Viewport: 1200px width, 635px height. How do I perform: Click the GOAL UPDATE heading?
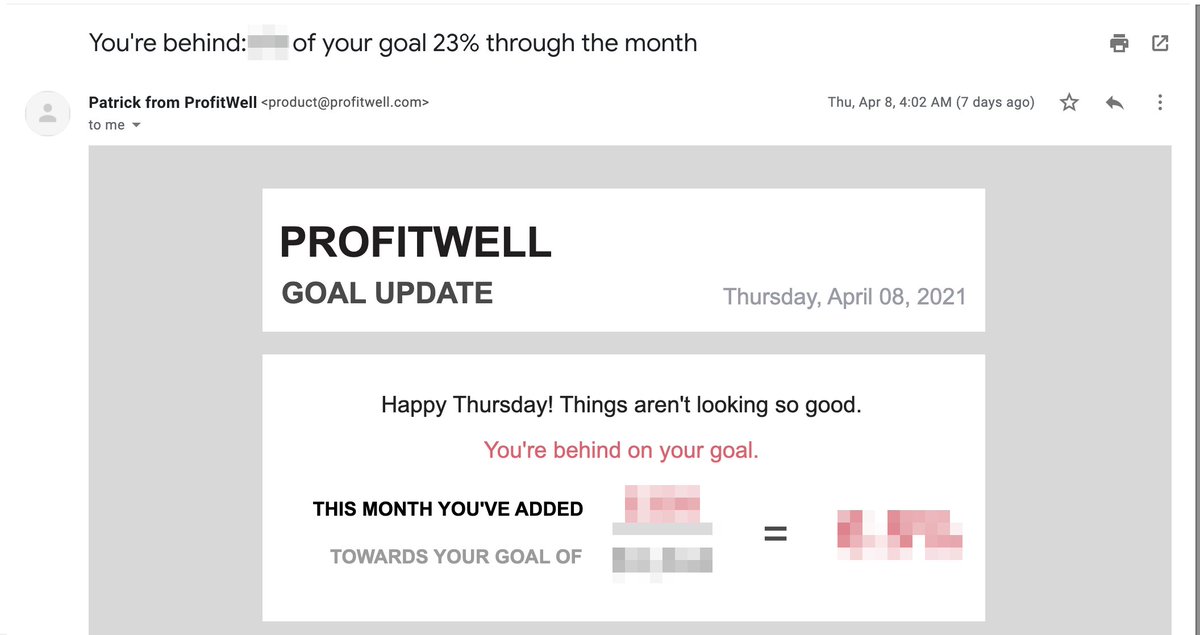[387, 293]
